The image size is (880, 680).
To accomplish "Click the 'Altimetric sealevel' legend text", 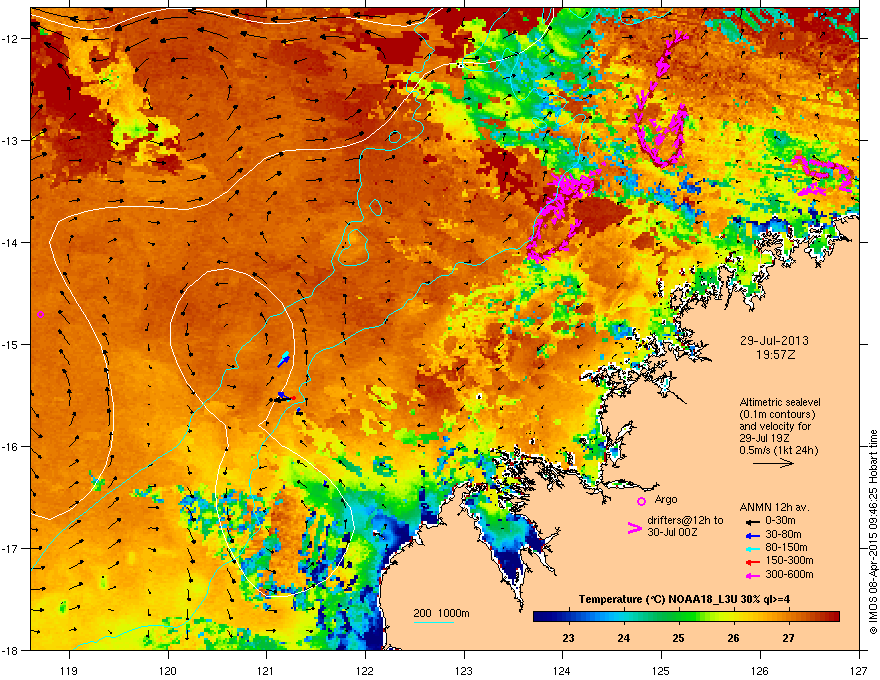I will coord(780,402).
